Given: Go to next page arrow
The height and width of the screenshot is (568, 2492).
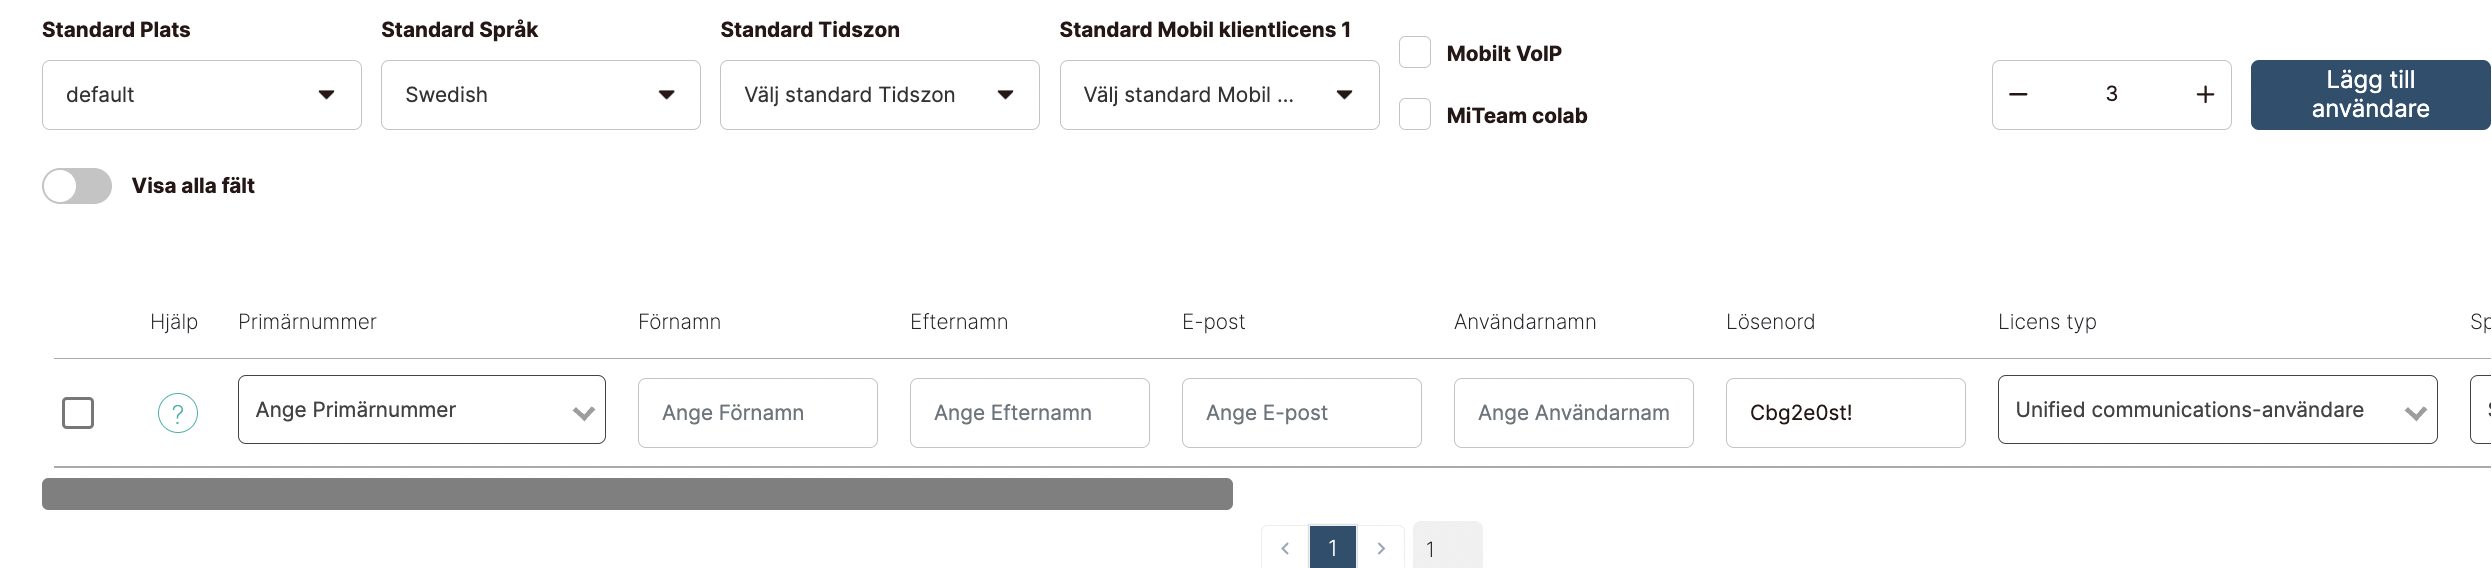Looking at the screenshot, I should click(x=1381, y=548).
